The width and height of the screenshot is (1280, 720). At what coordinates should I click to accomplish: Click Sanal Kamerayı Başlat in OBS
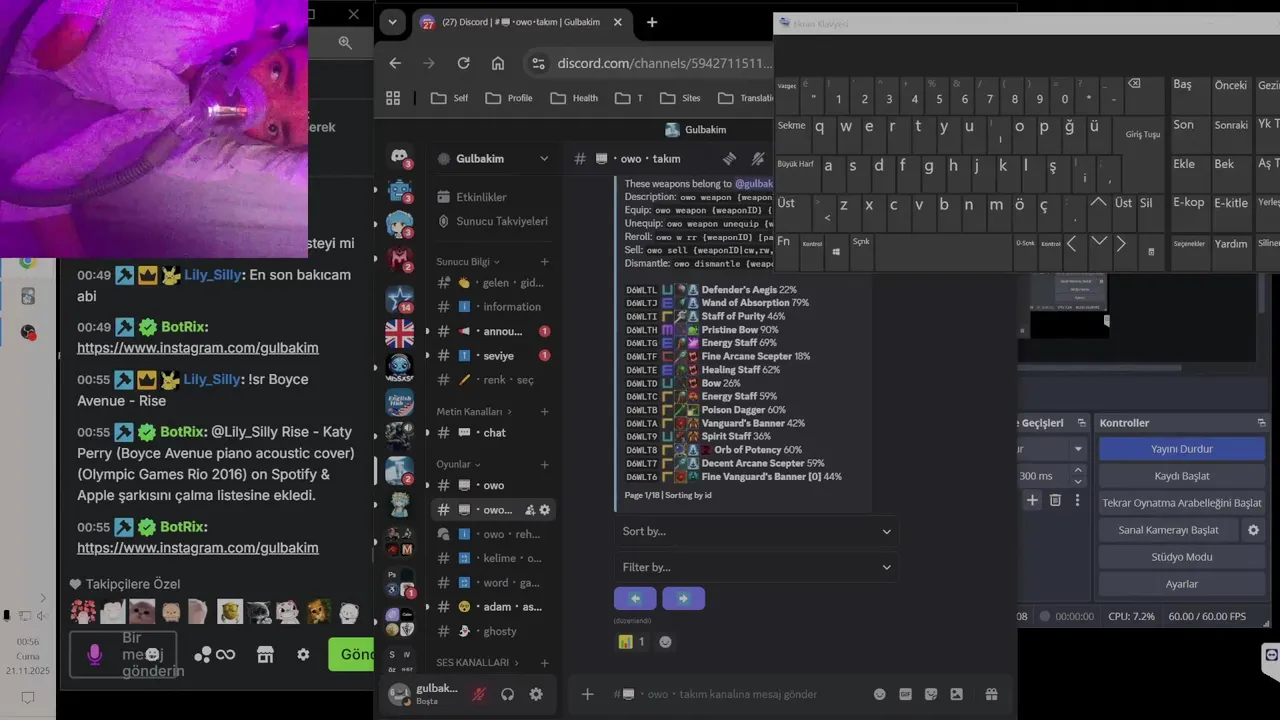[x=1168, y=530]
